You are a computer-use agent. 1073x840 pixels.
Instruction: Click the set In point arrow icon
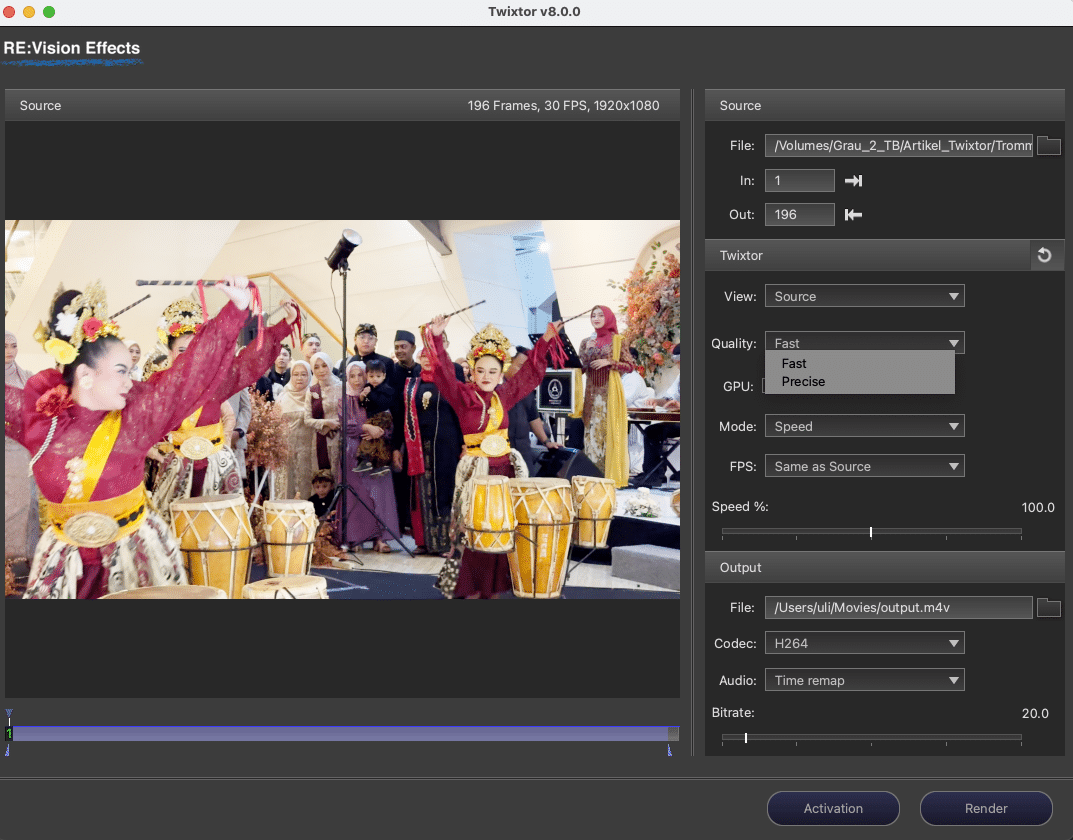(x=853, y=180)
